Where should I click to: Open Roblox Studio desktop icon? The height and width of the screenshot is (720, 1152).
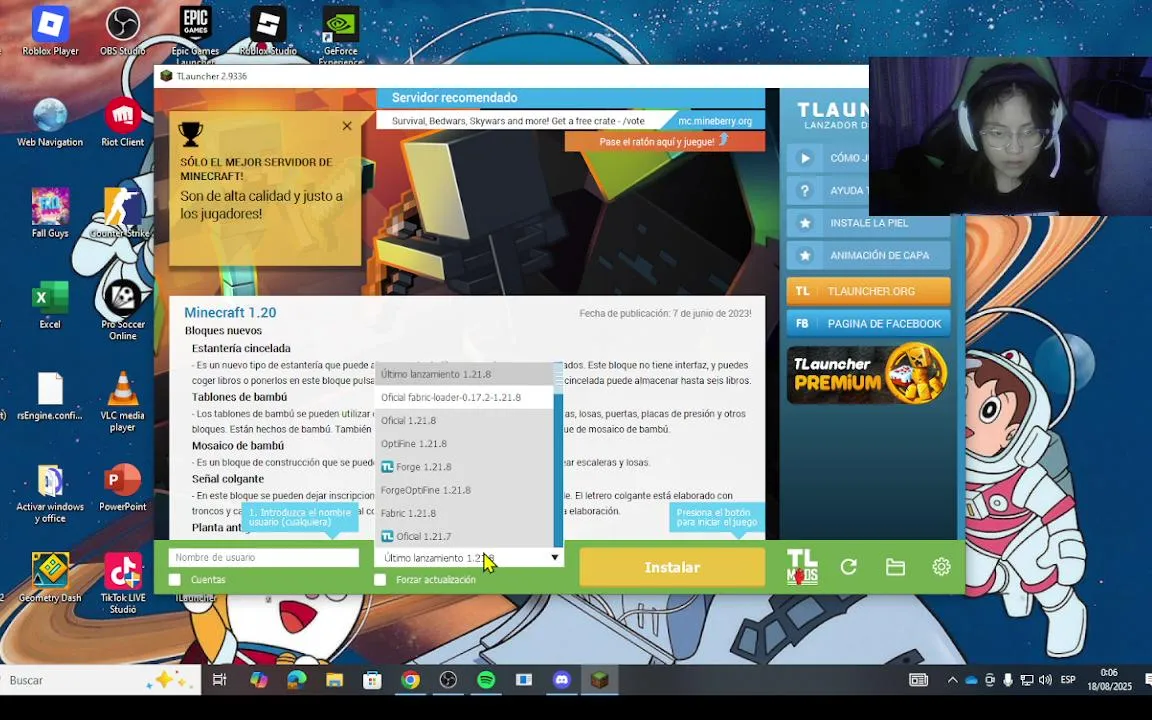coord(268,31)
